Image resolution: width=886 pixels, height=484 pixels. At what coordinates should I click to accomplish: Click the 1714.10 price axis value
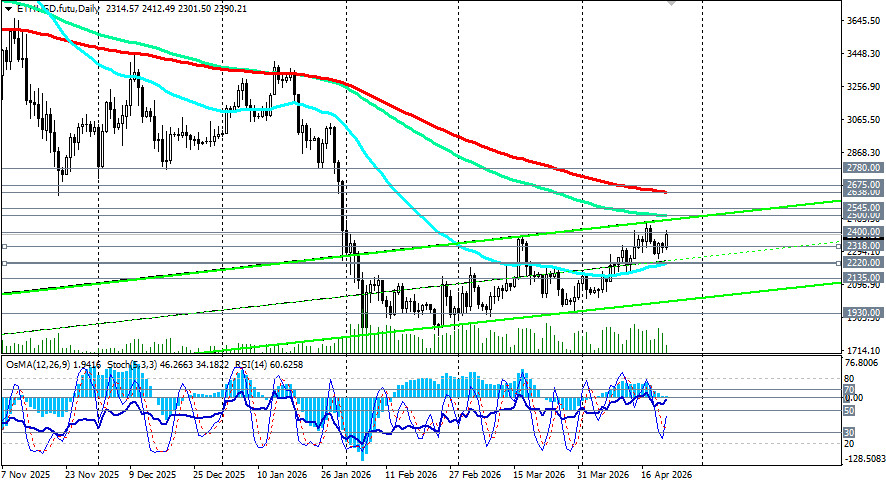[x=863, y=350]
